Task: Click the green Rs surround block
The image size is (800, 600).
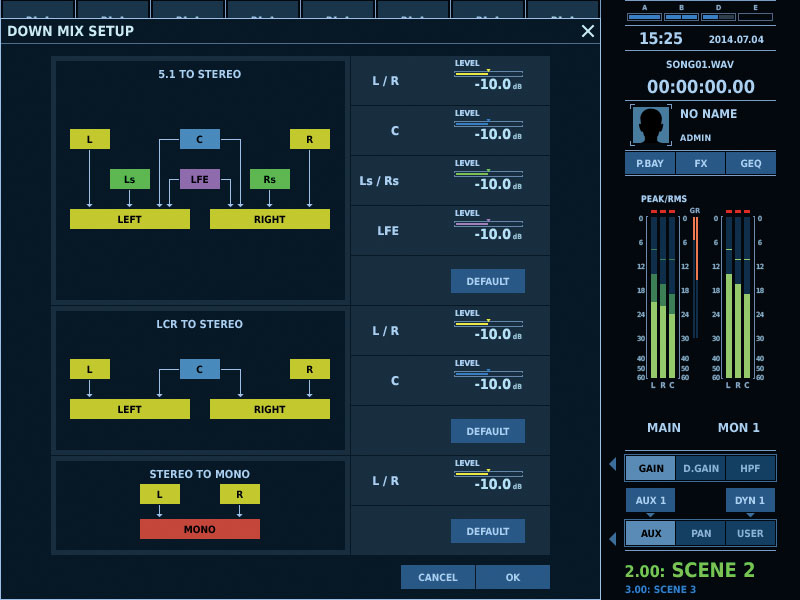Action: pos(270,179)
